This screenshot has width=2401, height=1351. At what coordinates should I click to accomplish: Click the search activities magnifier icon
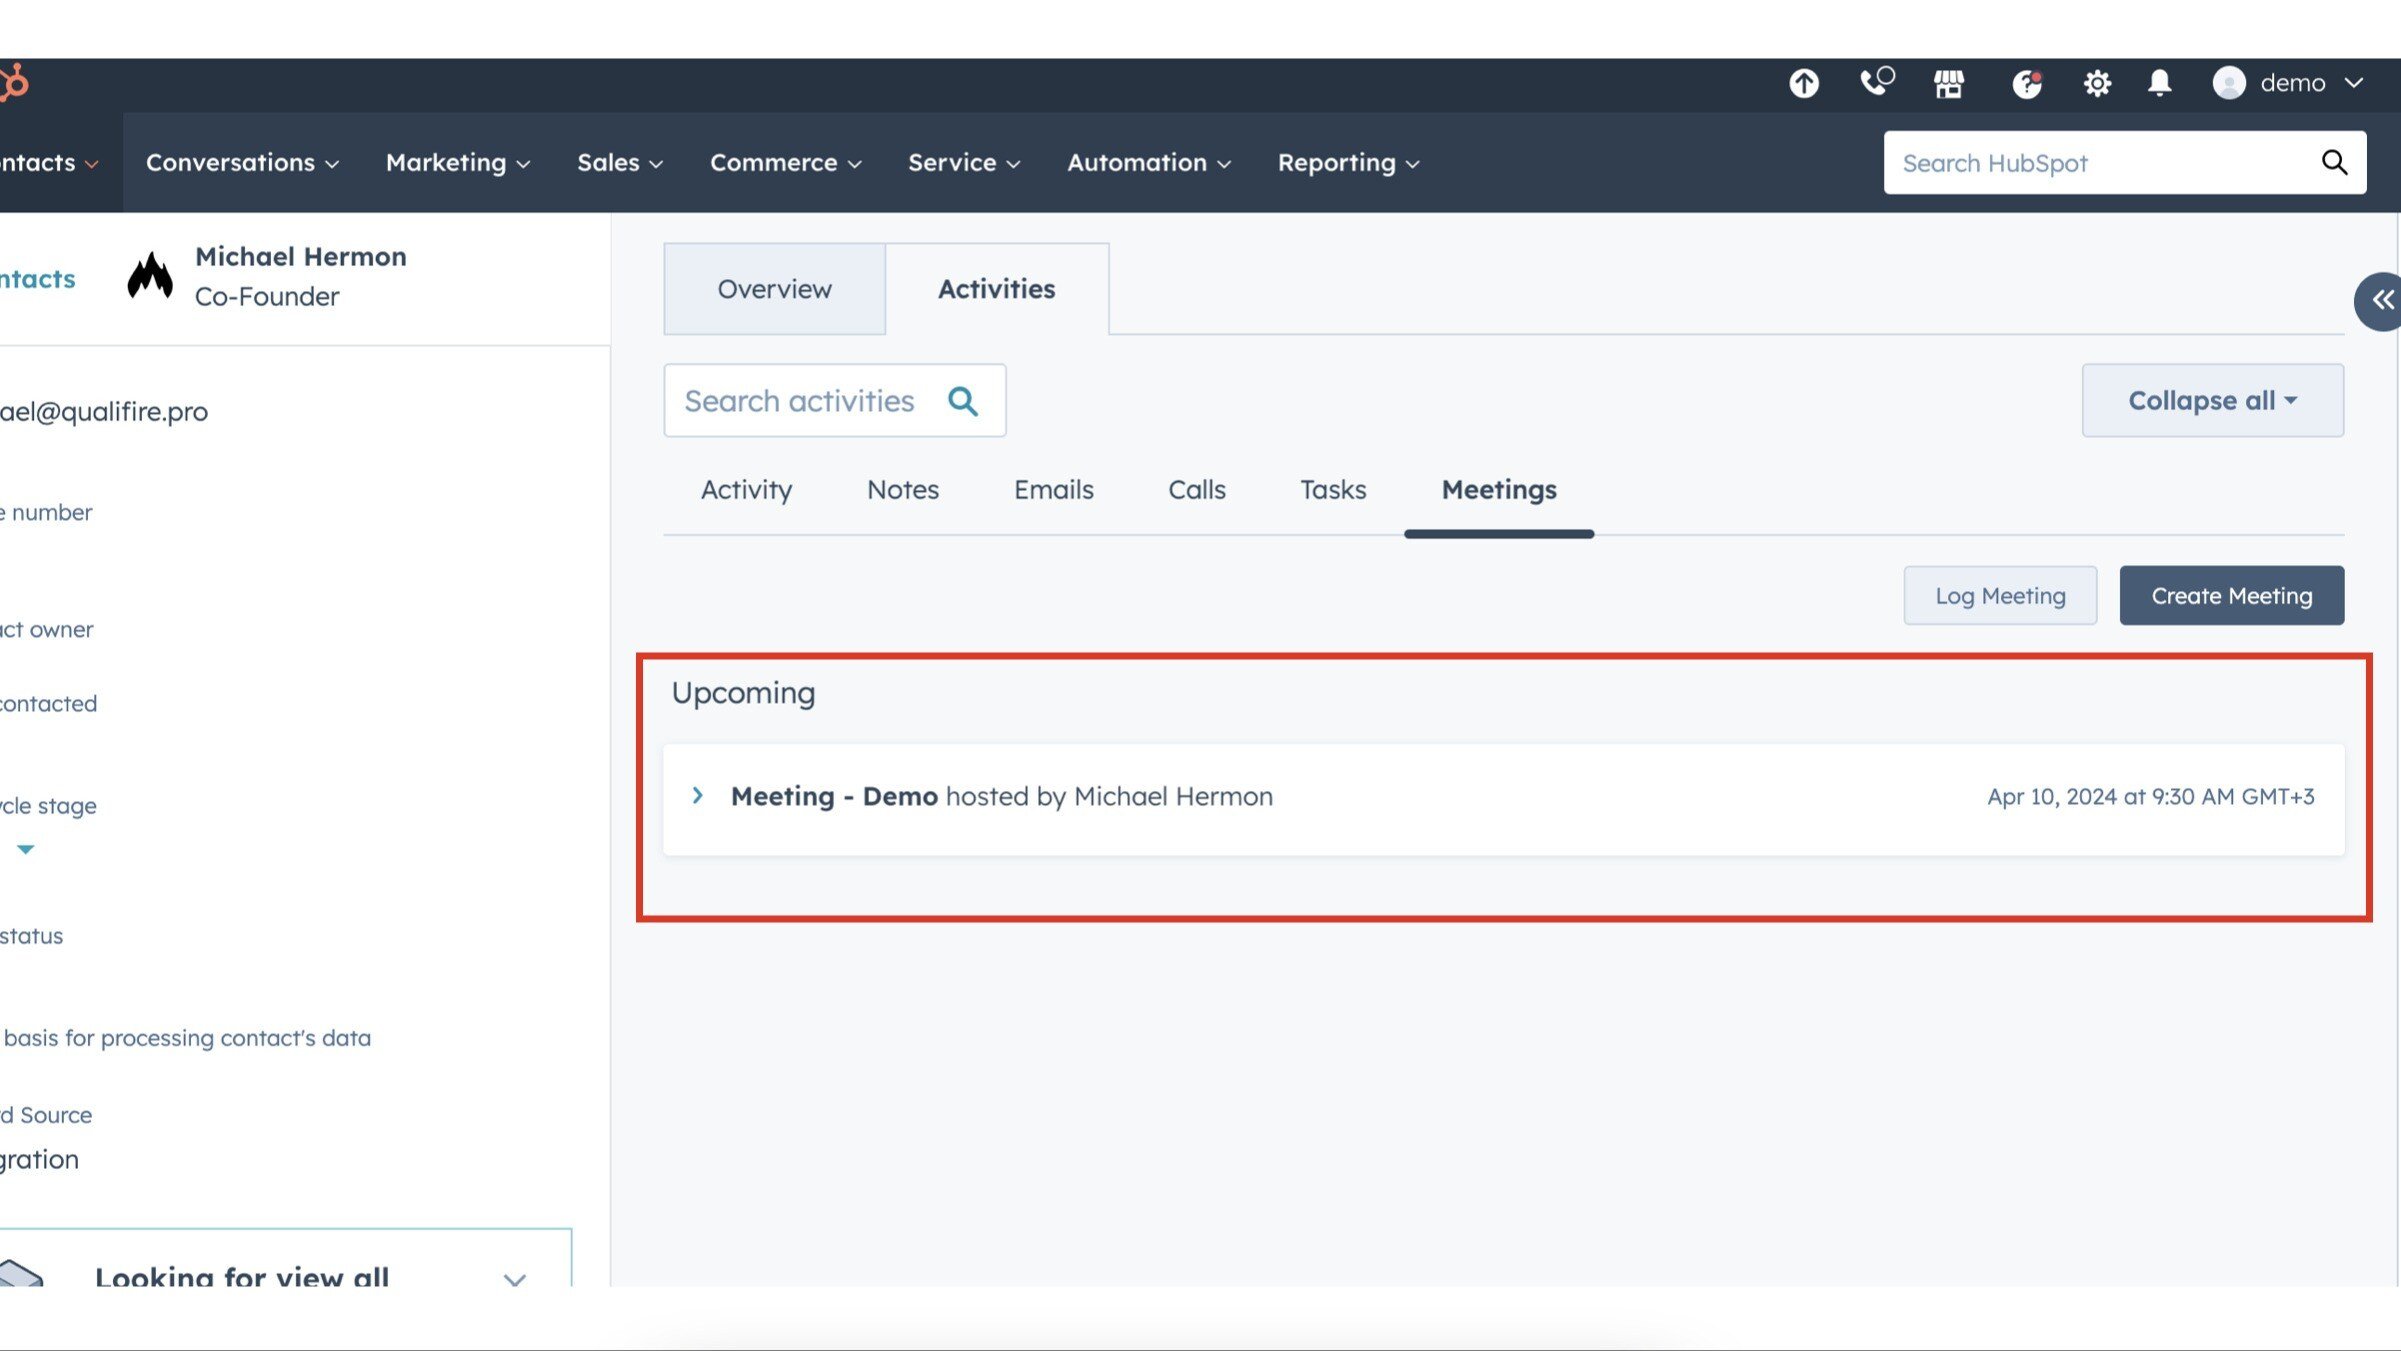coord(962,401)
